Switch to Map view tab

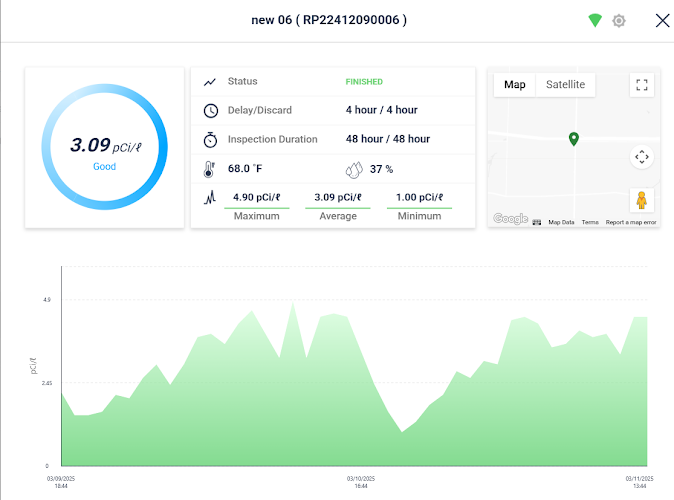click(515, 85)
